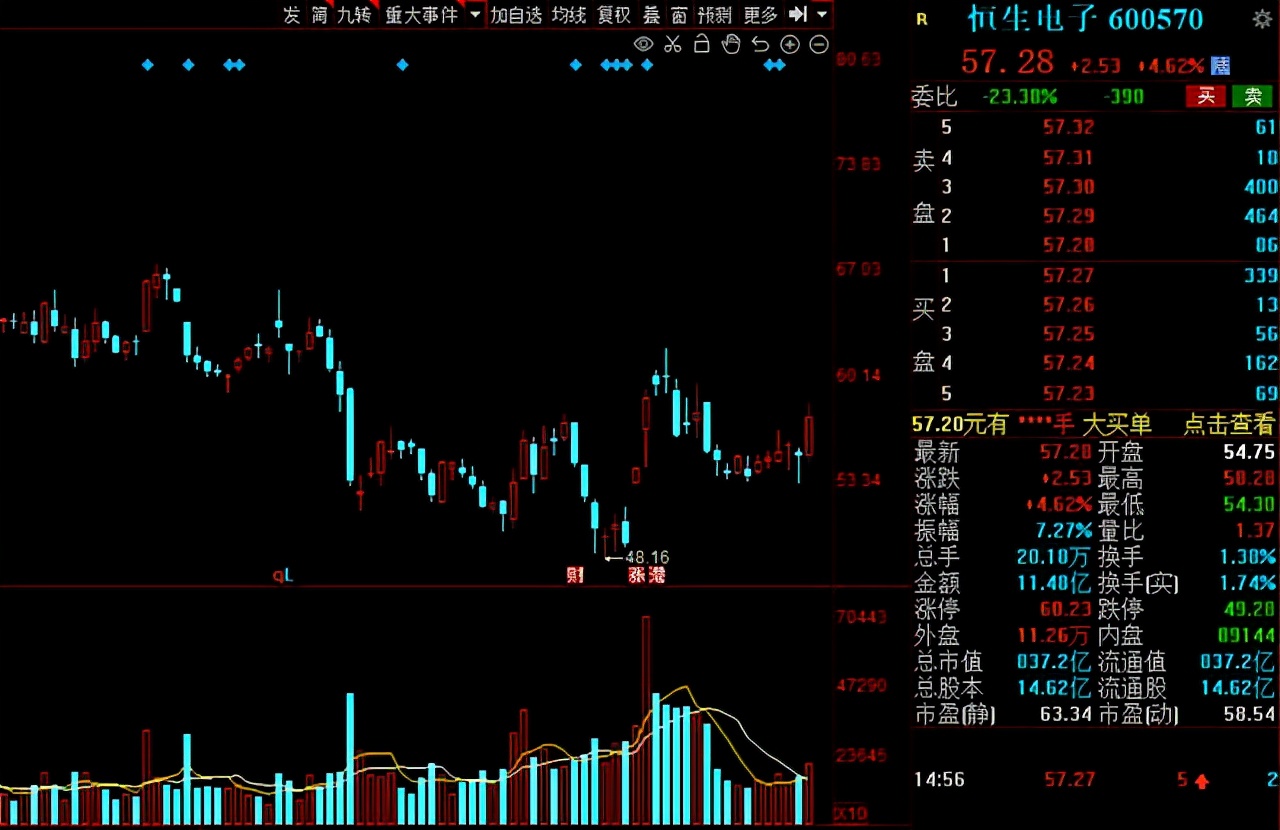The height and width of the screenshot is (830, 1280).
Task: Zoom out with the minus circle icon
Action: (x=819, y=44)
